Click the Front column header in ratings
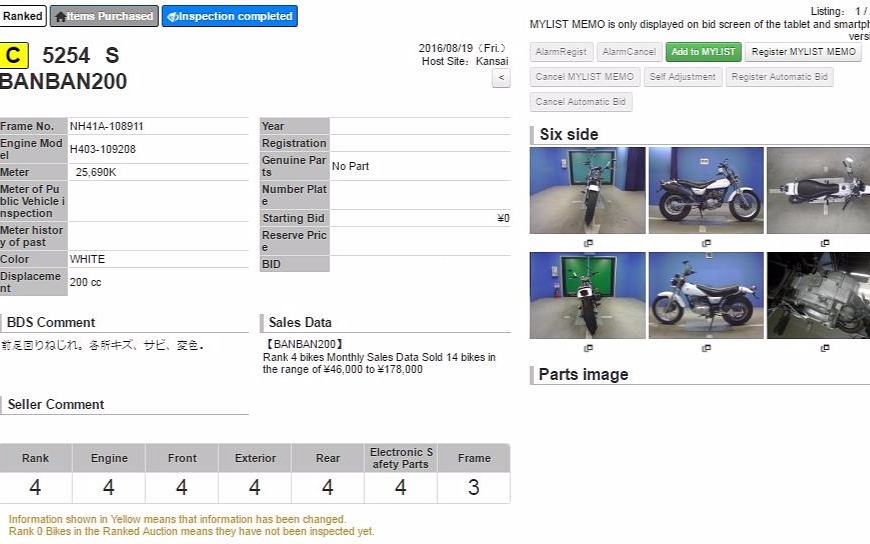 click(x=182, y=458)
